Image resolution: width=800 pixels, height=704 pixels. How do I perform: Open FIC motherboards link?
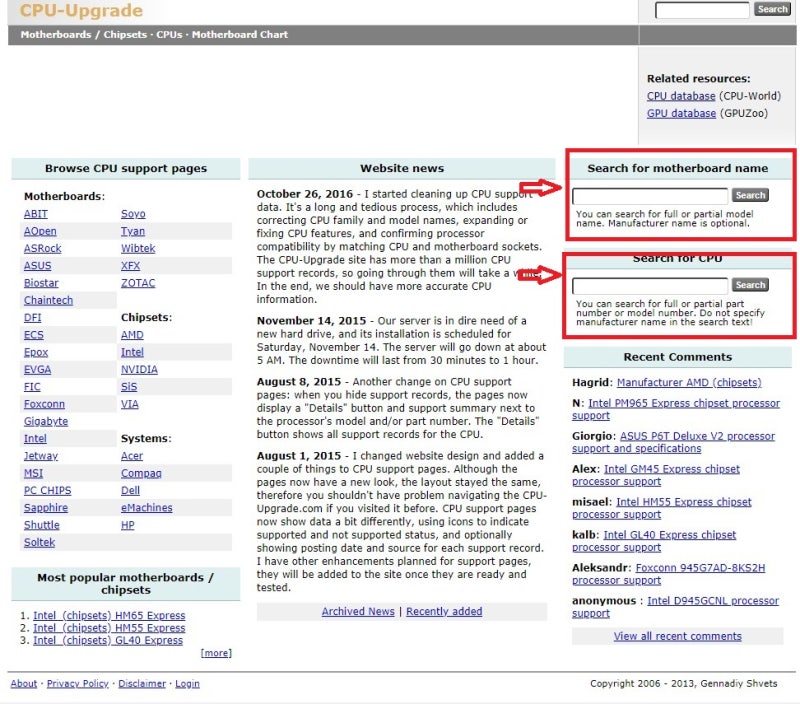click(x=32, y=387)
